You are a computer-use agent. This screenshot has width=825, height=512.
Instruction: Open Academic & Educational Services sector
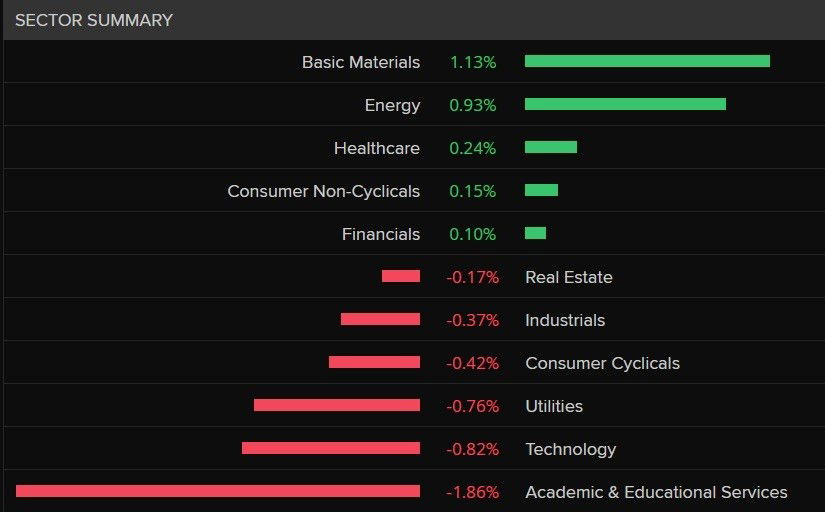[x=656, y=492]
